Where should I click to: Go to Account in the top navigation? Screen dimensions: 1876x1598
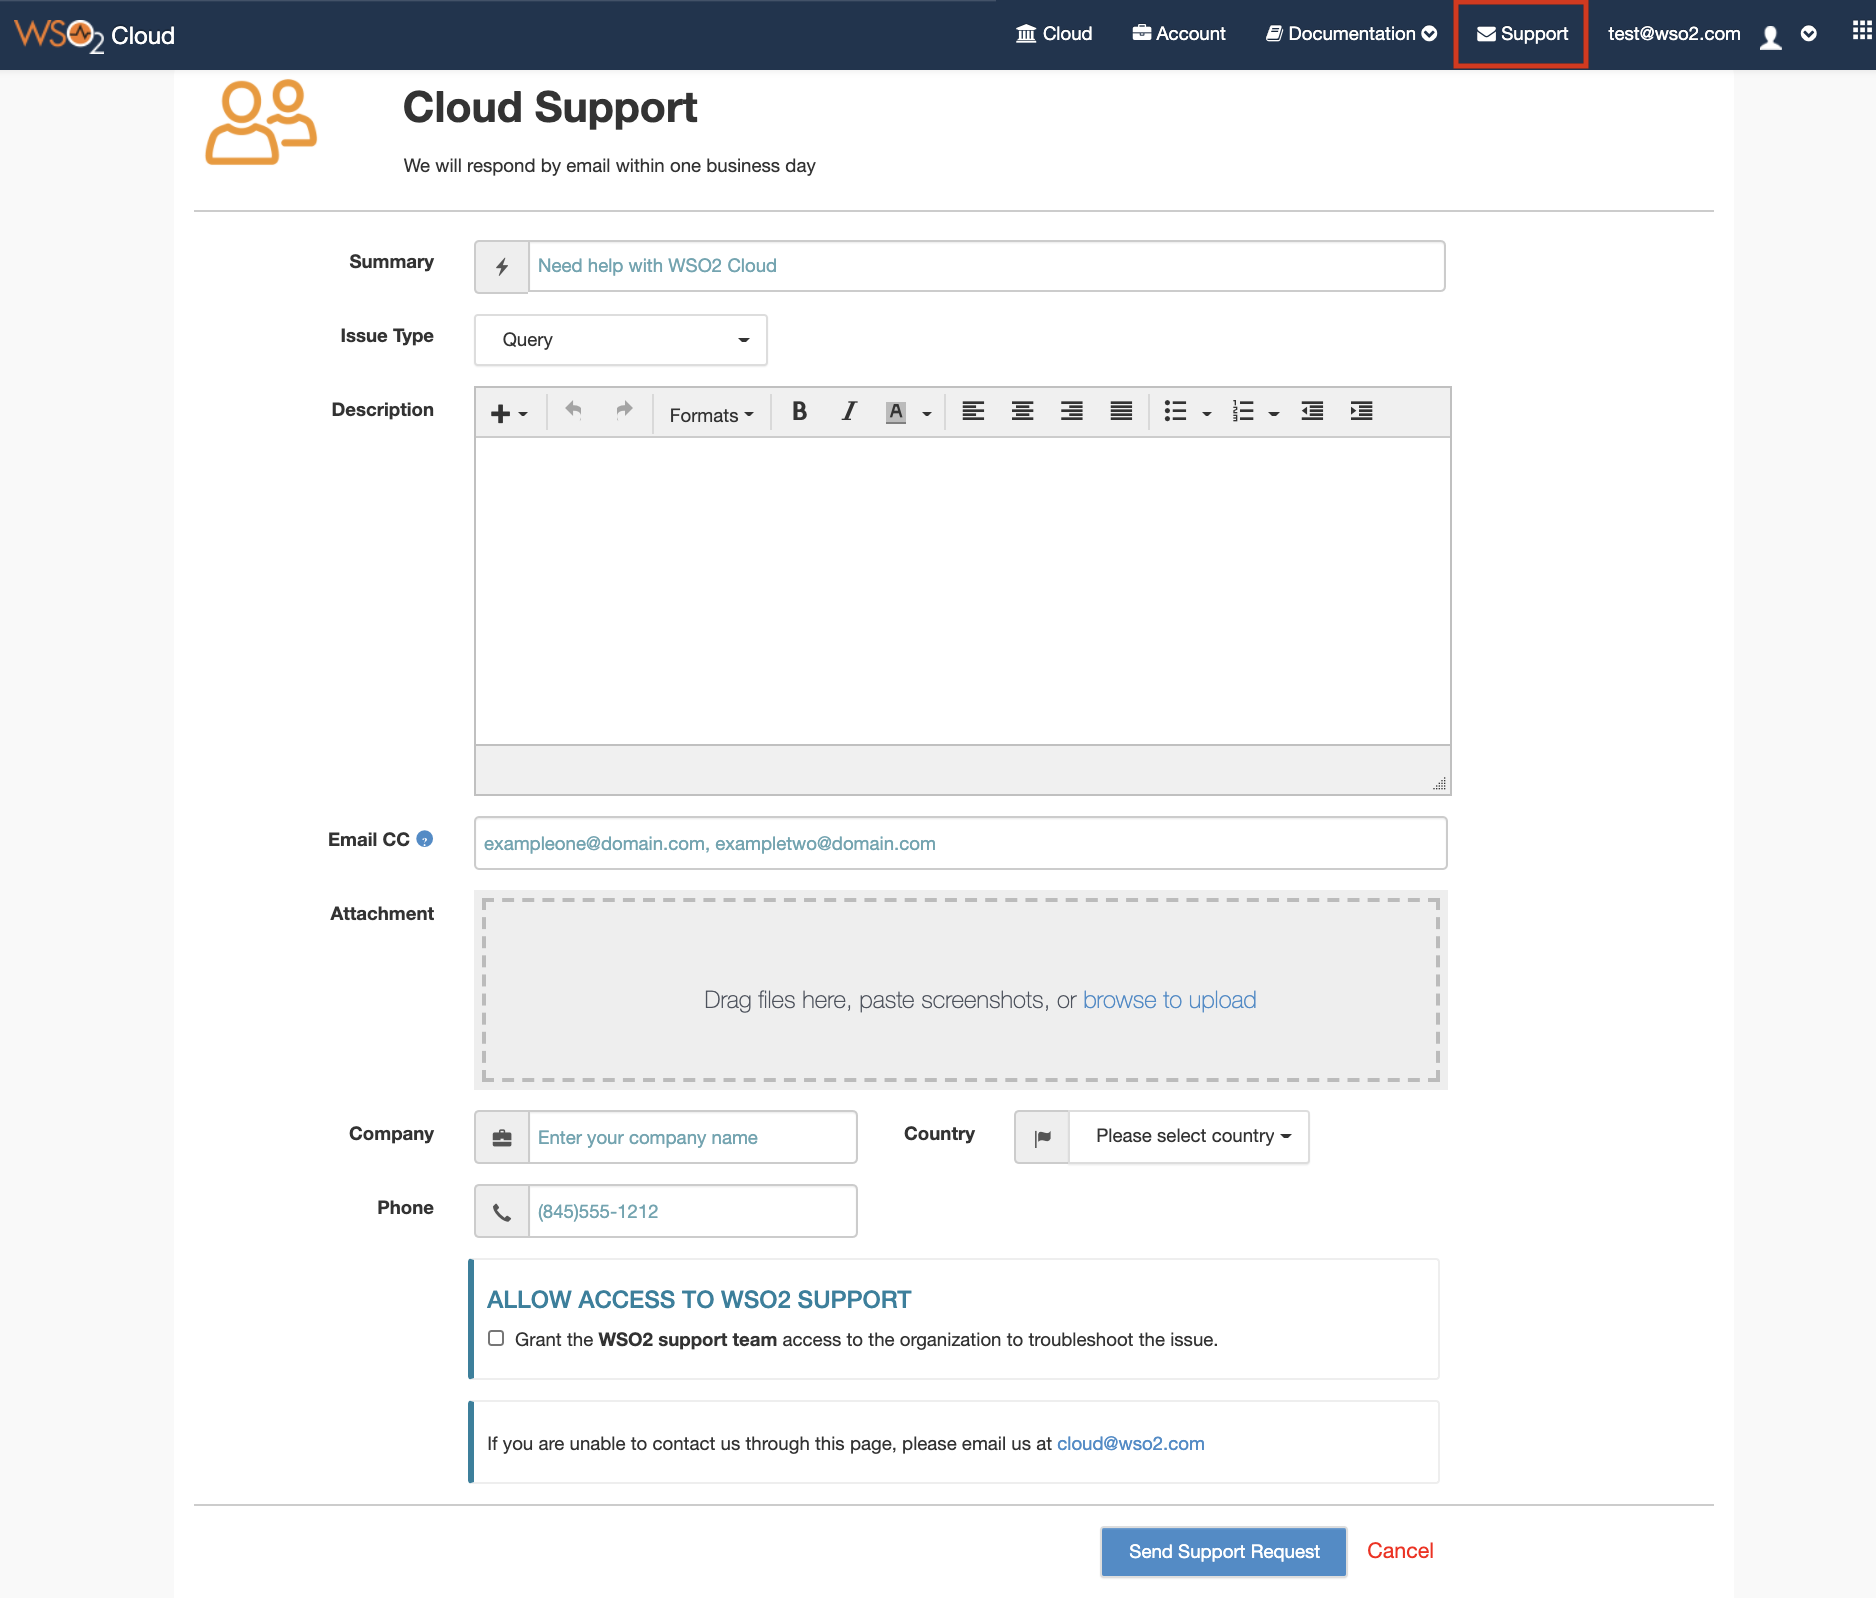(1179, 34)
